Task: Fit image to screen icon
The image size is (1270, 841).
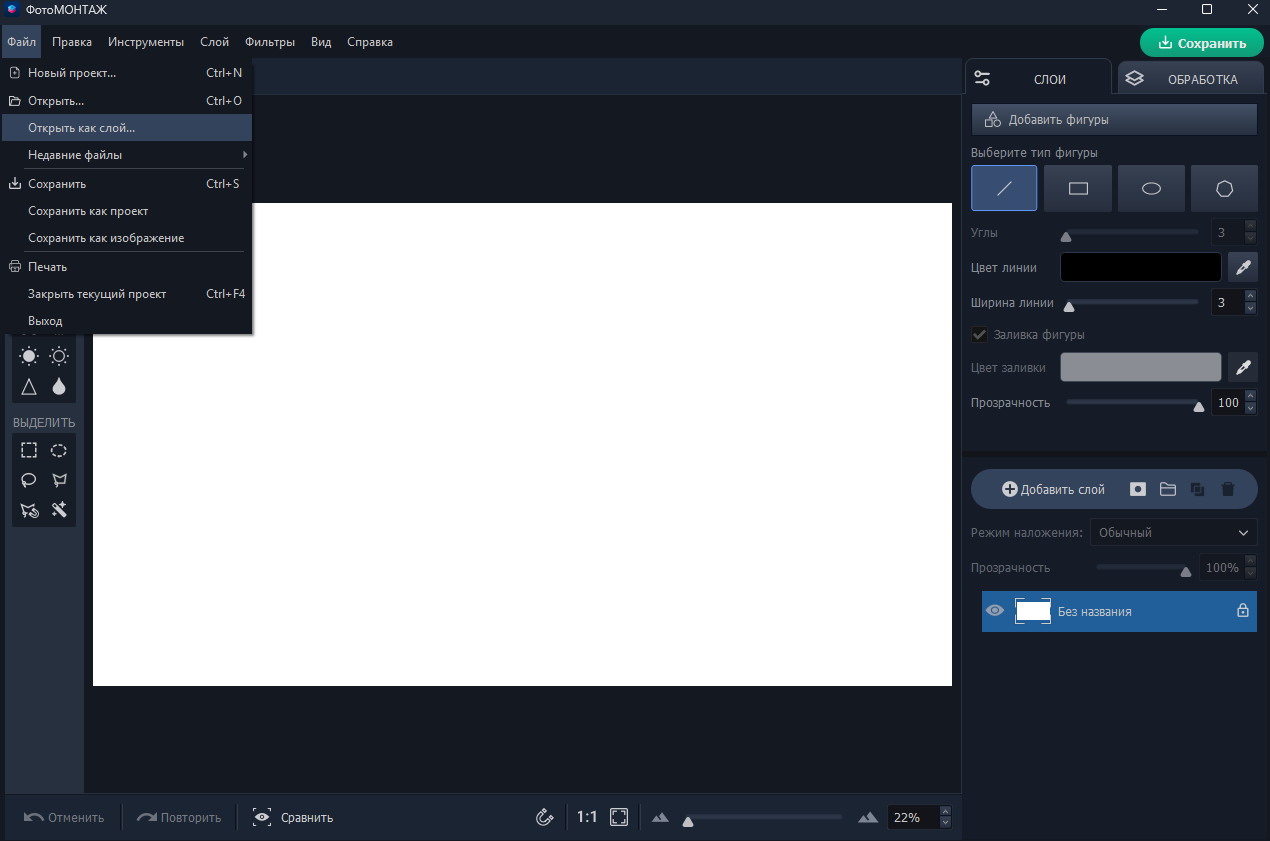Action: 619,817
